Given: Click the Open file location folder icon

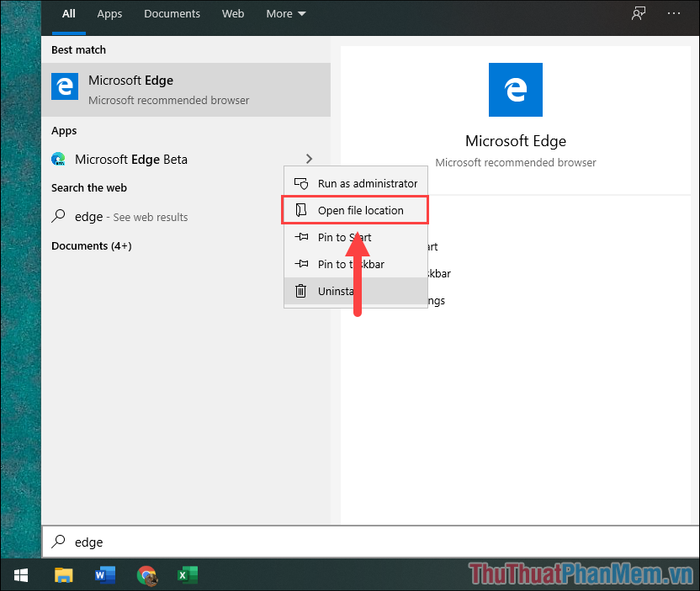Looking at the screenshot, I should tap(301, 210).
